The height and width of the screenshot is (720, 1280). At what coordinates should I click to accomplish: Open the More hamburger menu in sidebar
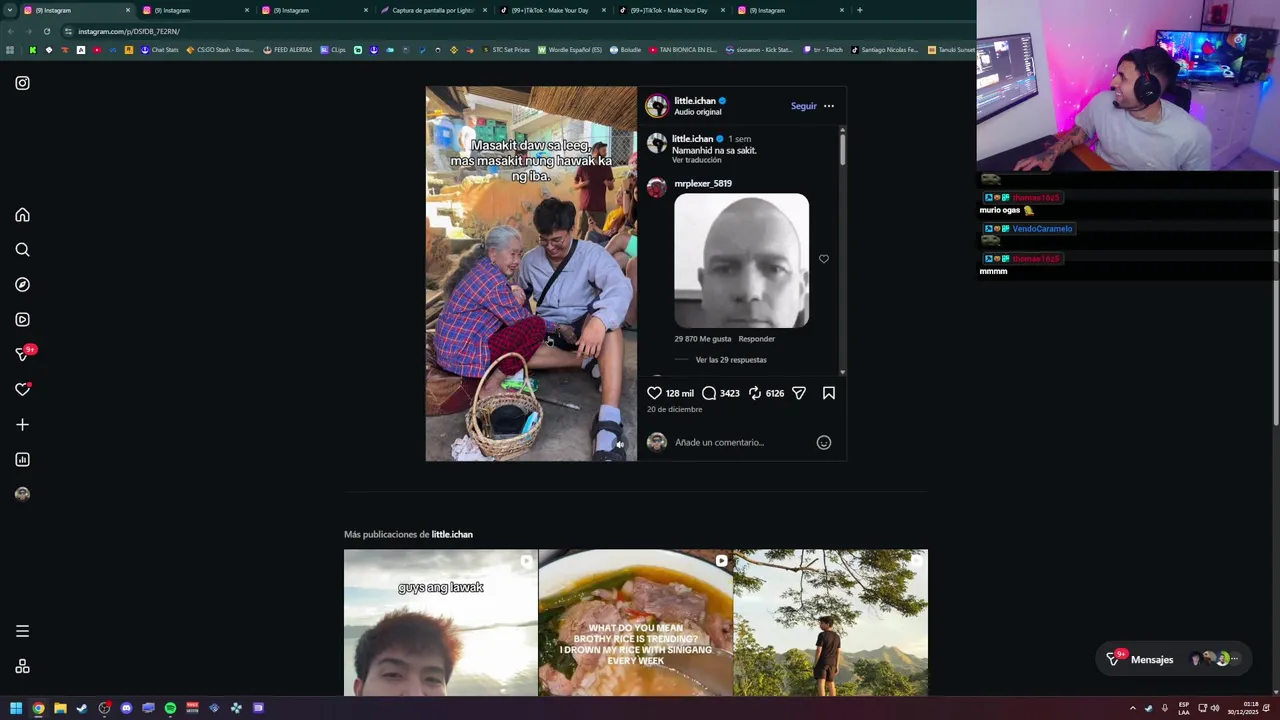[22, 631]
